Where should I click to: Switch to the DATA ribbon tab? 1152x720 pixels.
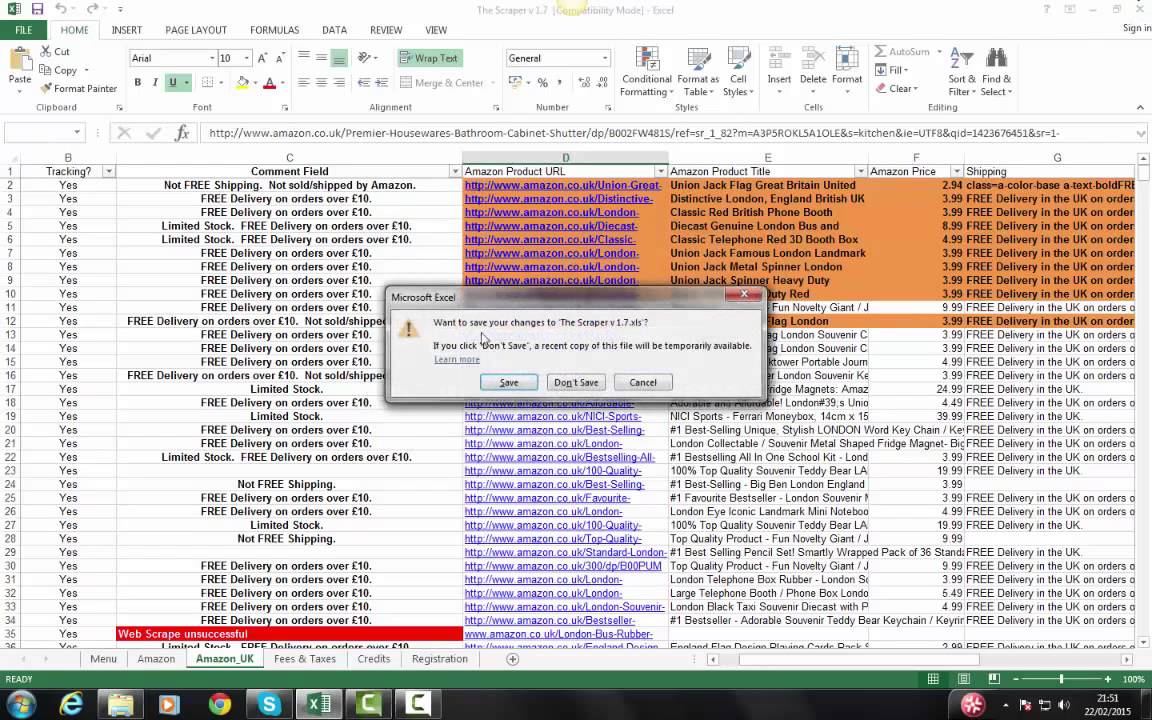(334, 30)
